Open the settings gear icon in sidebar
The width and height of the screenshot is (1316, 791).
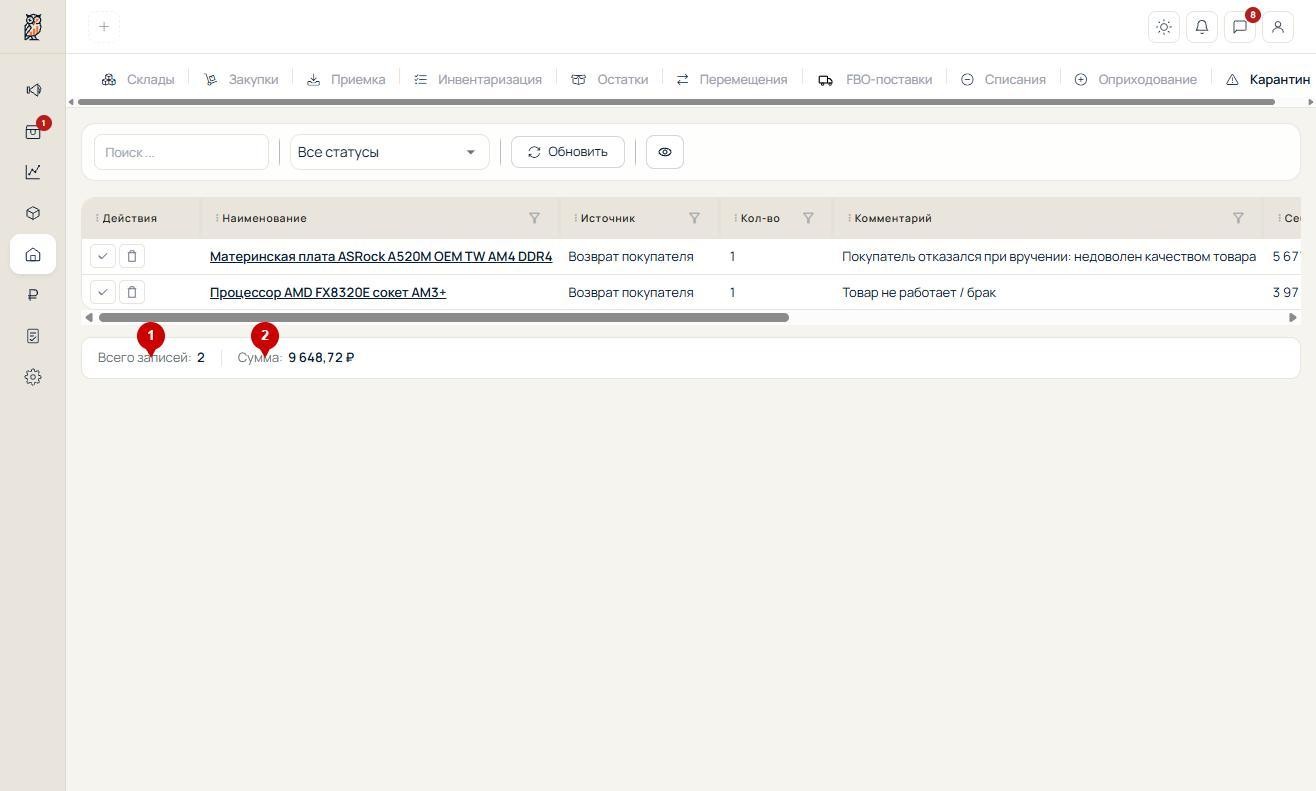(x=33, y=377)
